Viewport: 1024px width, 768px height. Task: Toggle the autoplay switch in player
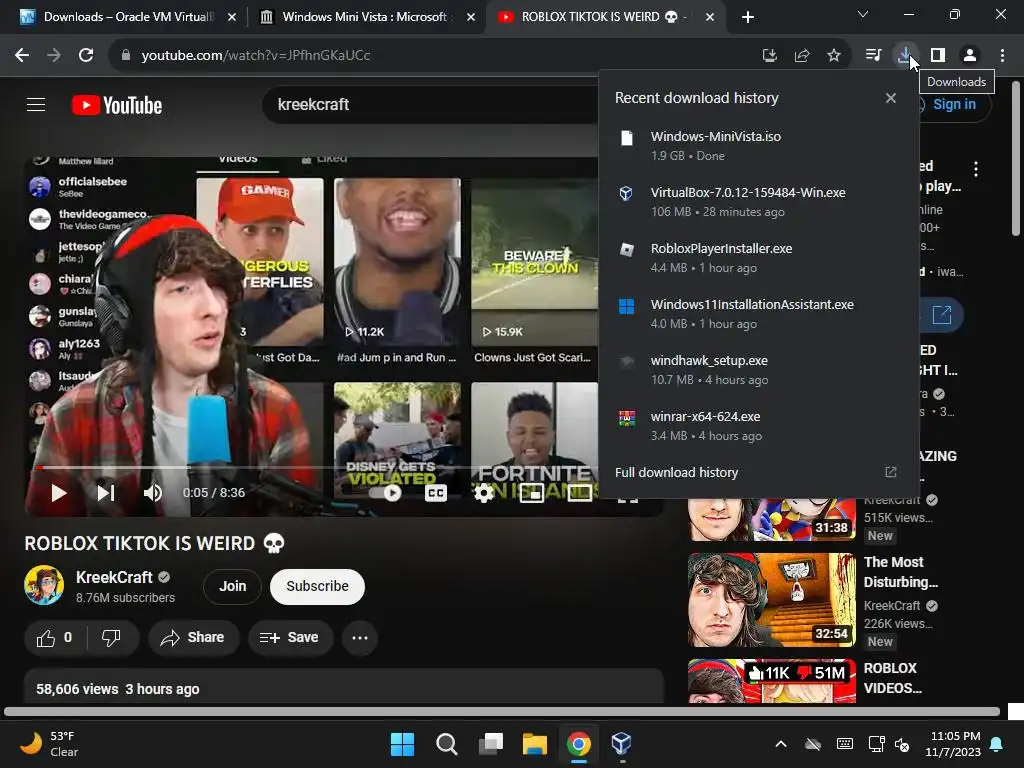coord(385,493)
